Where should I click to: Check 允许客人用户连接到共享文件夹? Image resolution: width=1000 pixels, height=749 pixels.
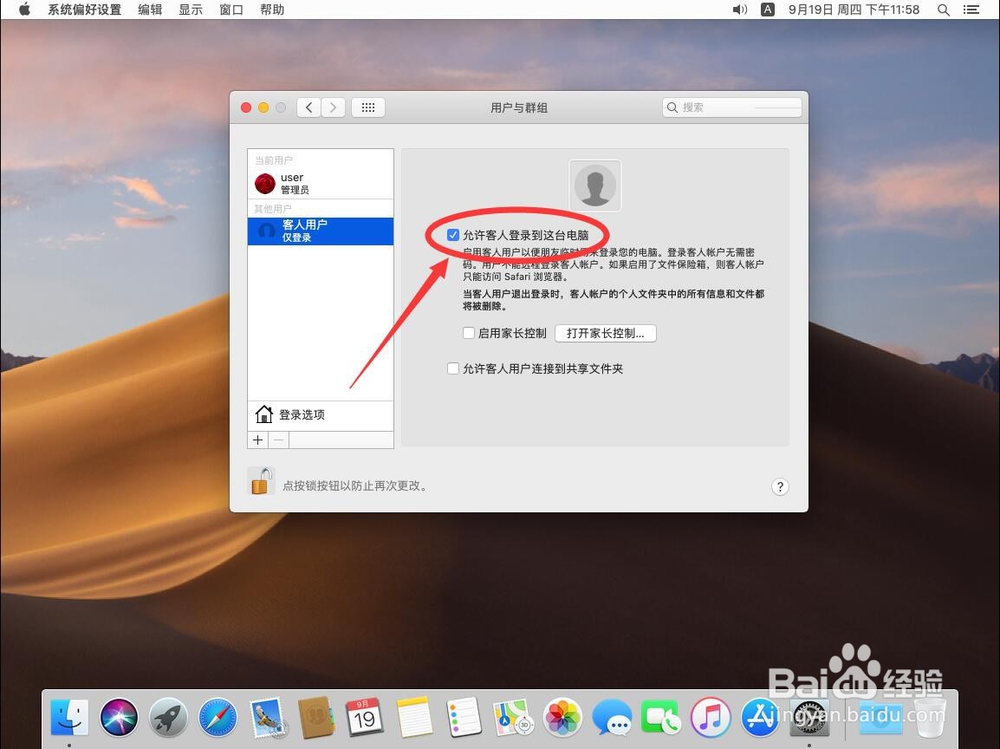click(x=453, y=368)
